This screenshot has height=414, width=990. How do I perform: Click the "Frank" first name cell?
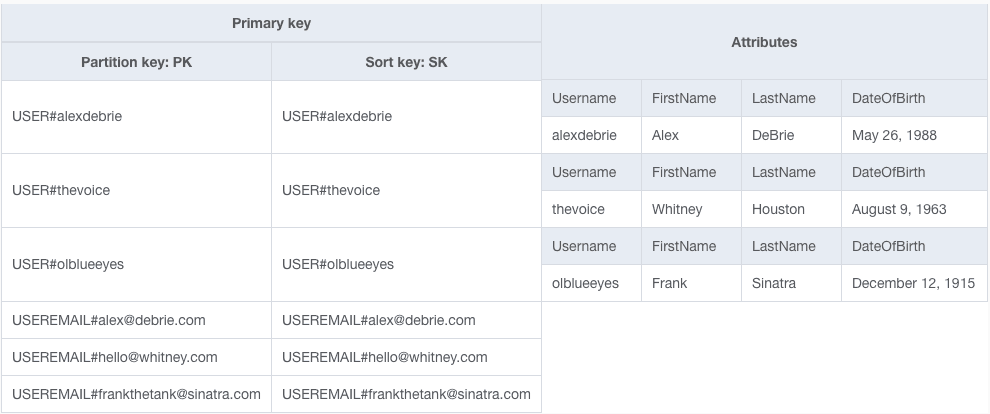click(x=669, y=283)
